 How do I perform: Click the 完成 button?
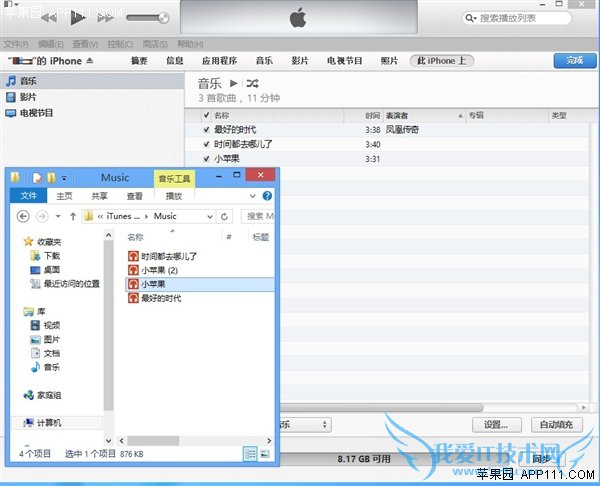[x=574, y=61]
